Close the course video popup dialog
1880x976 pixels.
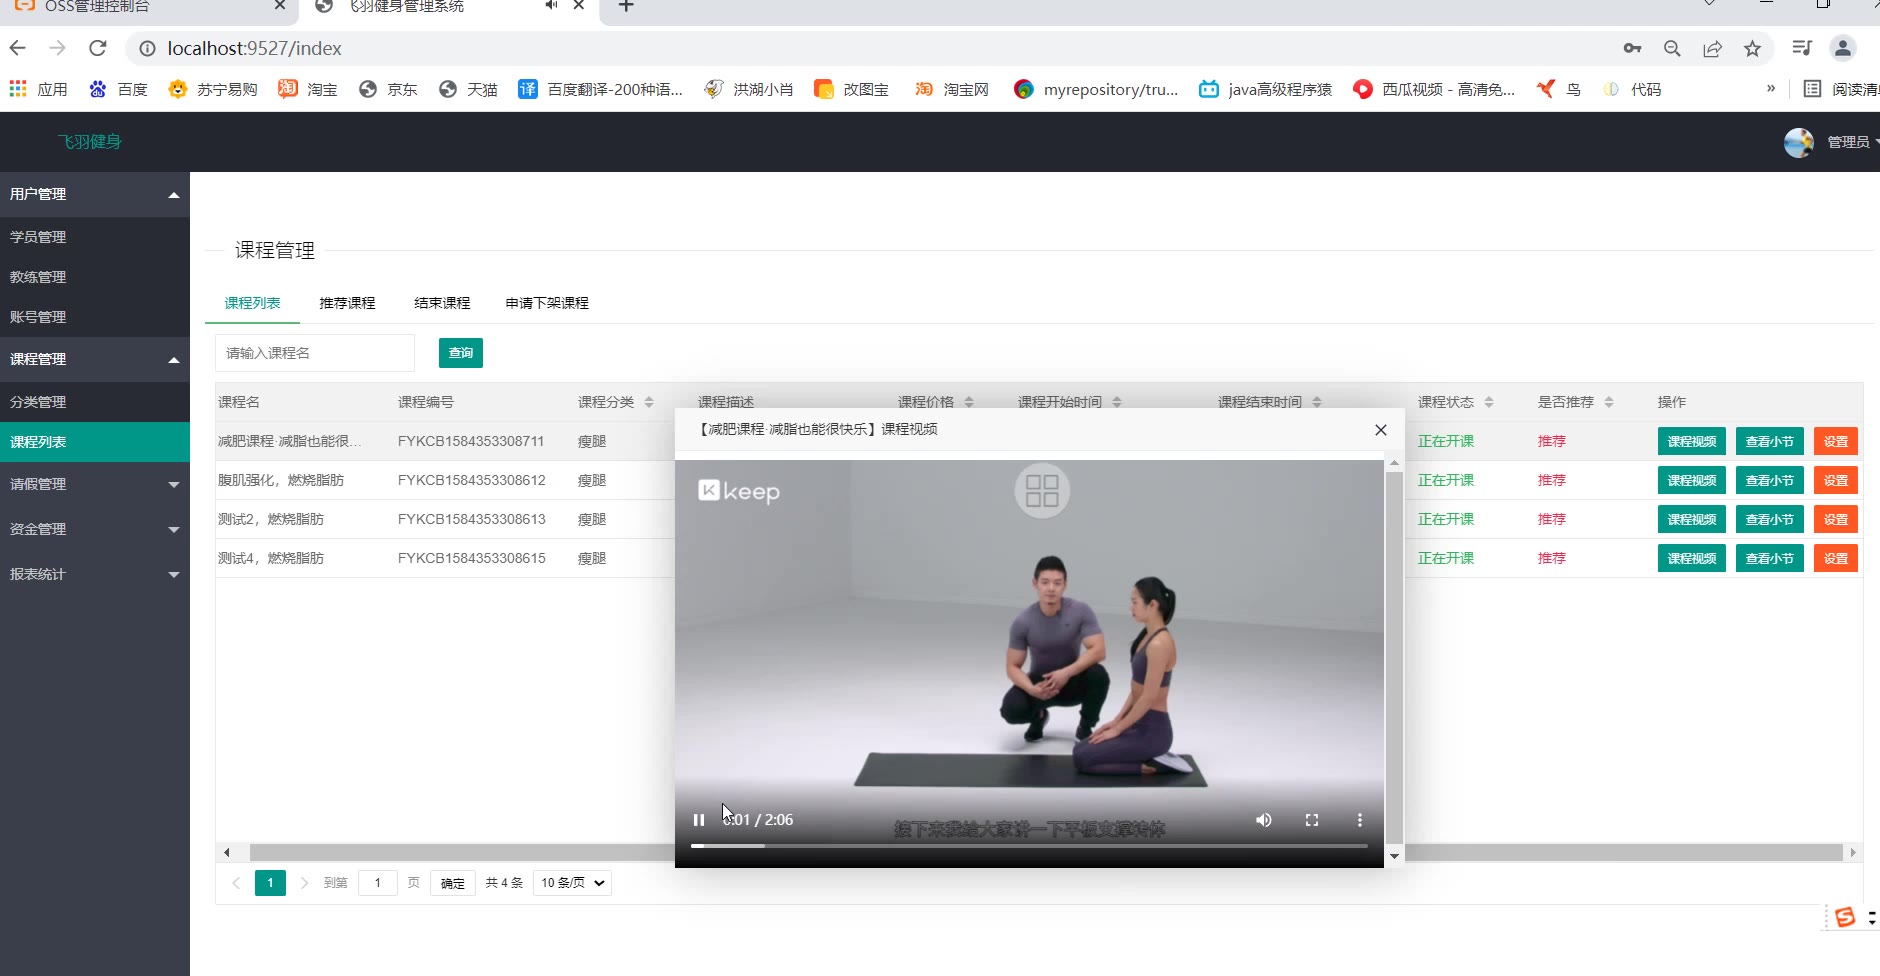tap(1381, 430)
